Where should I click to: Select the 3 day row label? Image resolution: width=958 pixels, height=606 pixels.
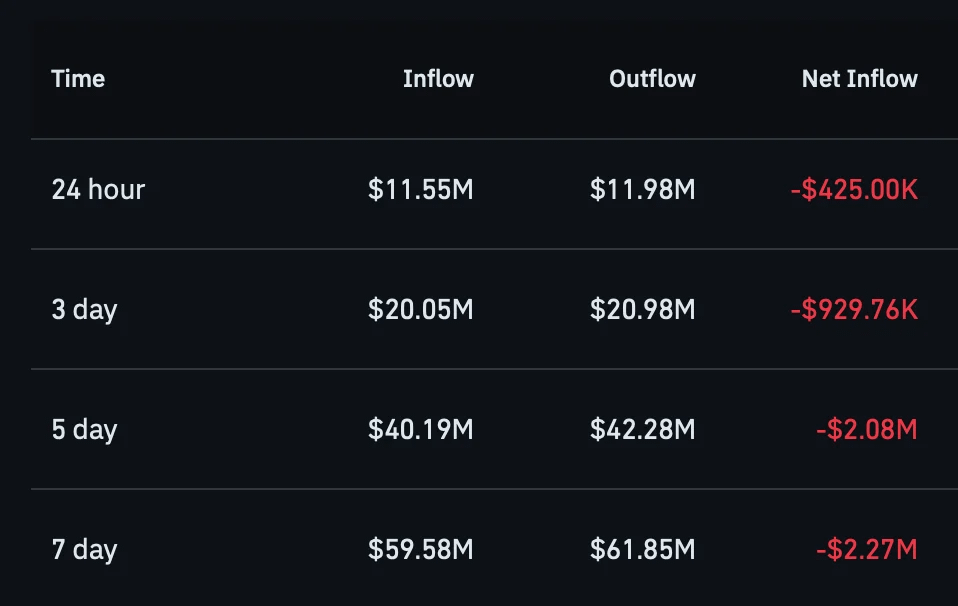pos(84,310)
